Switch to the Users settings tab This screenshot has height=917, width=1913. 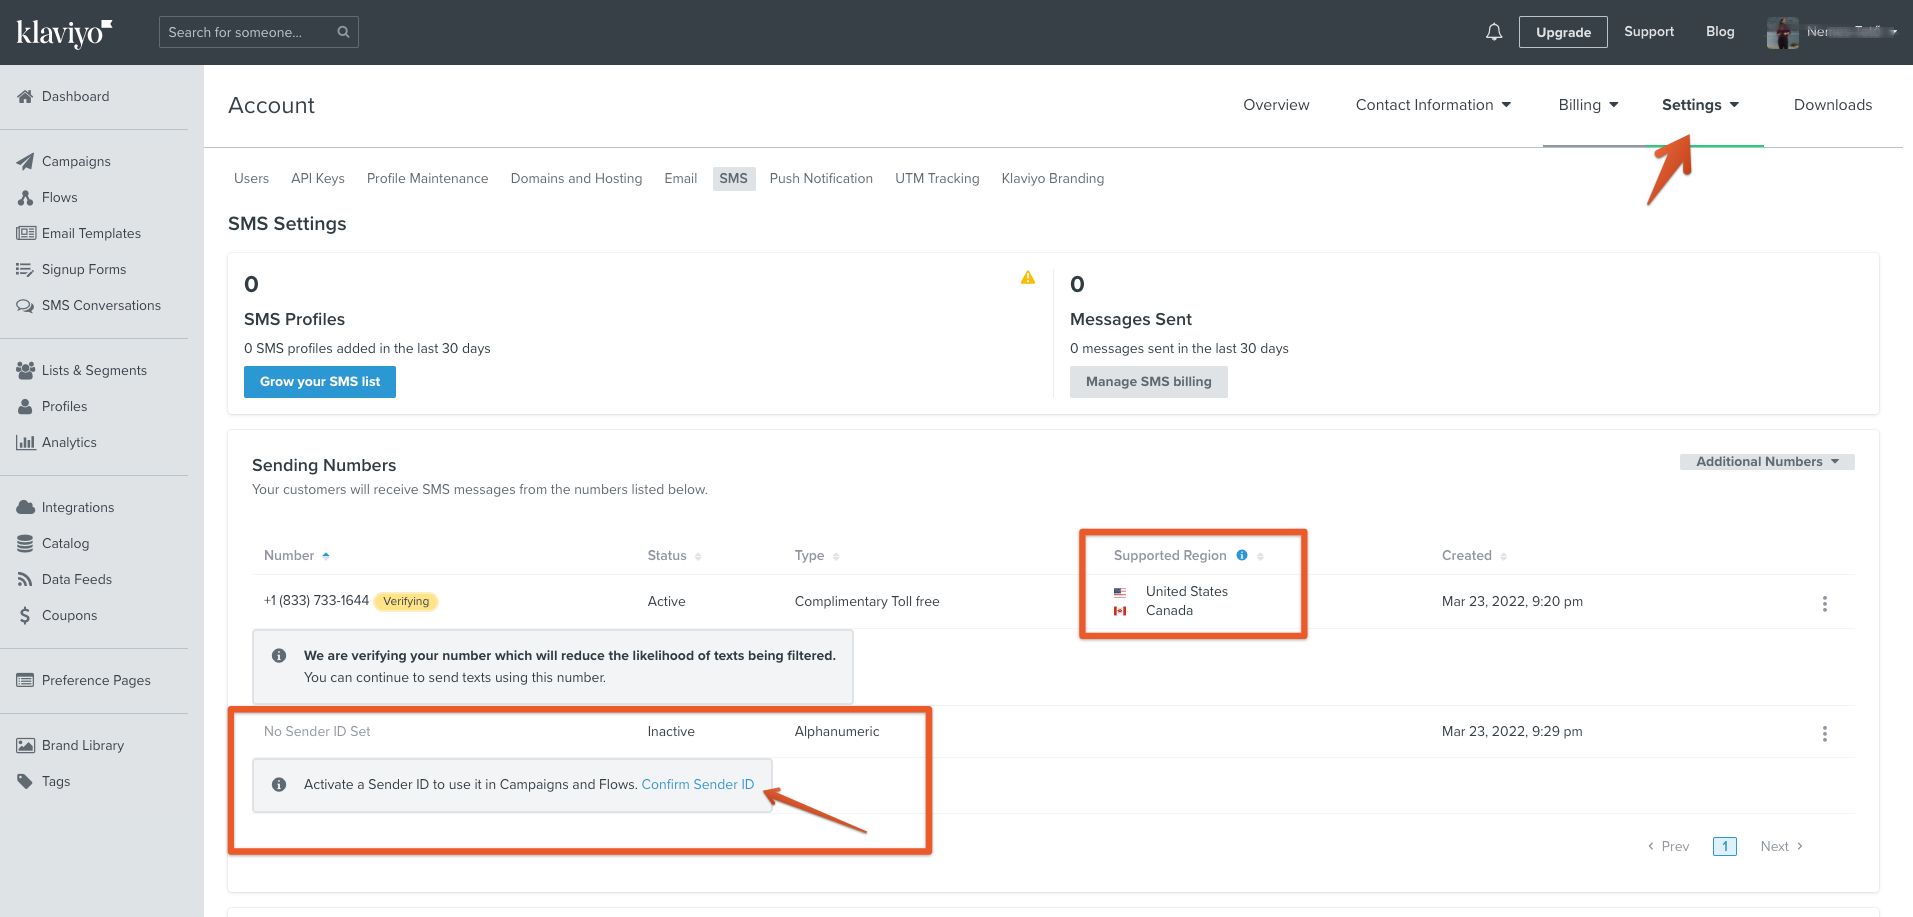tap(251, 179)
